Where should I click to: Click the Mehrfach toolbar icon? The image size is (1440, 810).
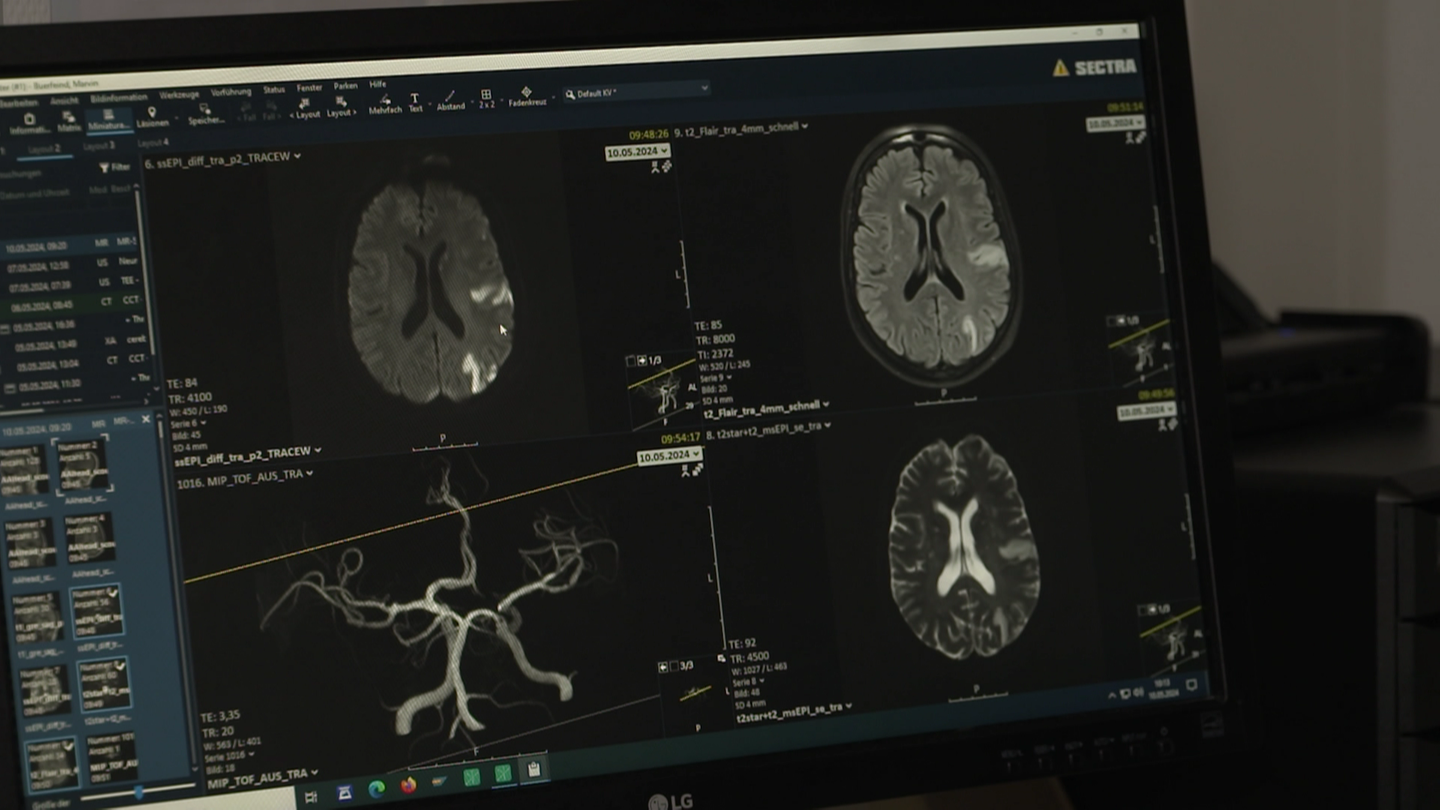385,104
